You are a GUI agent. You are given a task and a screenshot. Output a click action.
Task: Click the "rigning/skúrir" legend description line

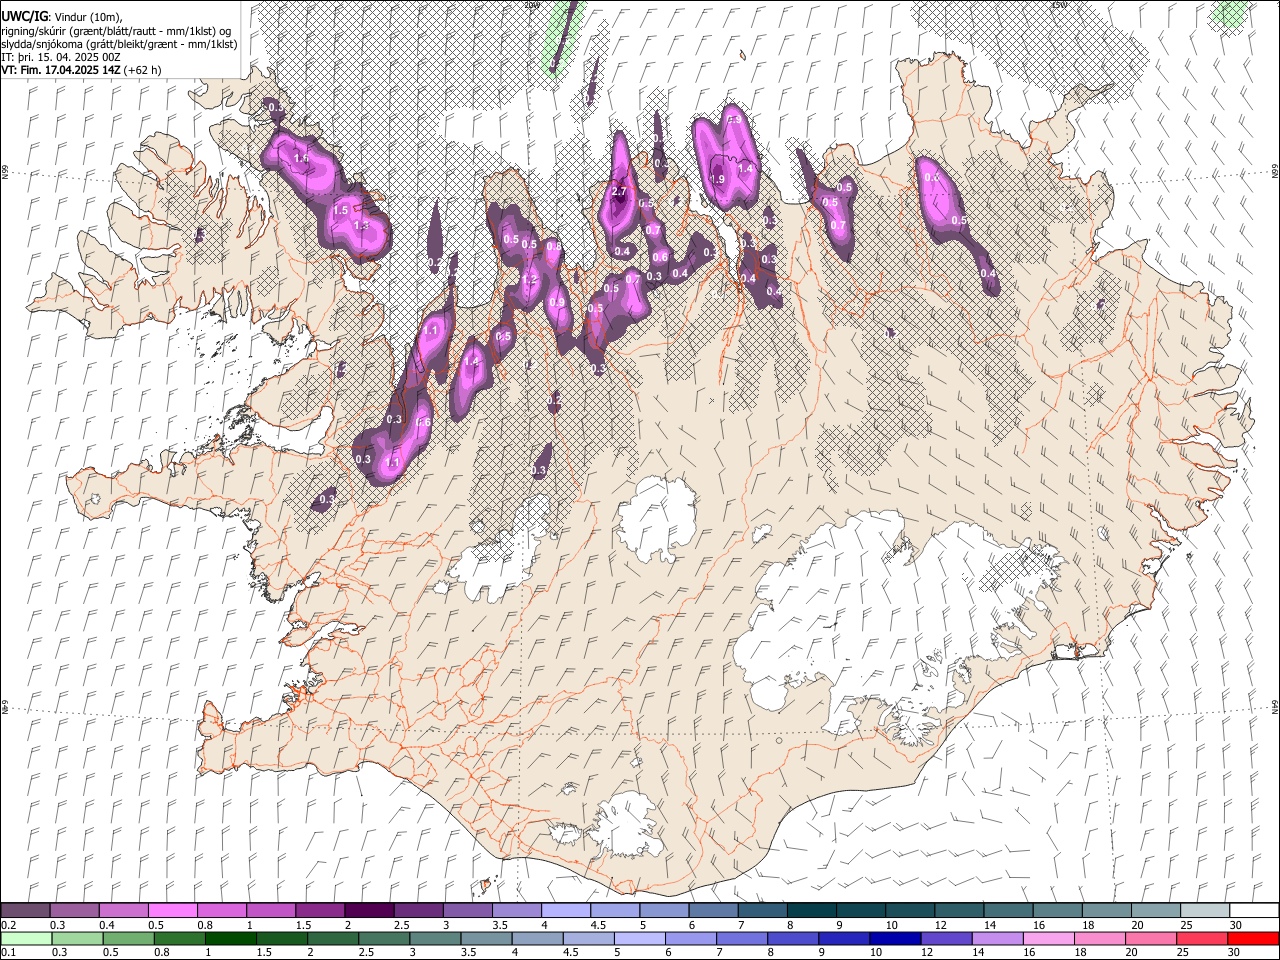[x=117, y=31]
